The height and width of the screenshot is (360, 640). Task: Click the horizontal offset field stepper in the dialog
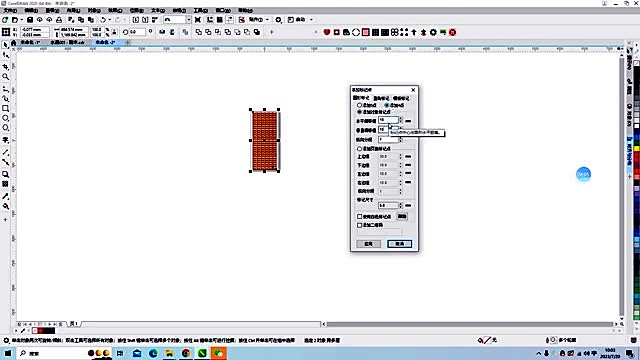[401, 120]
